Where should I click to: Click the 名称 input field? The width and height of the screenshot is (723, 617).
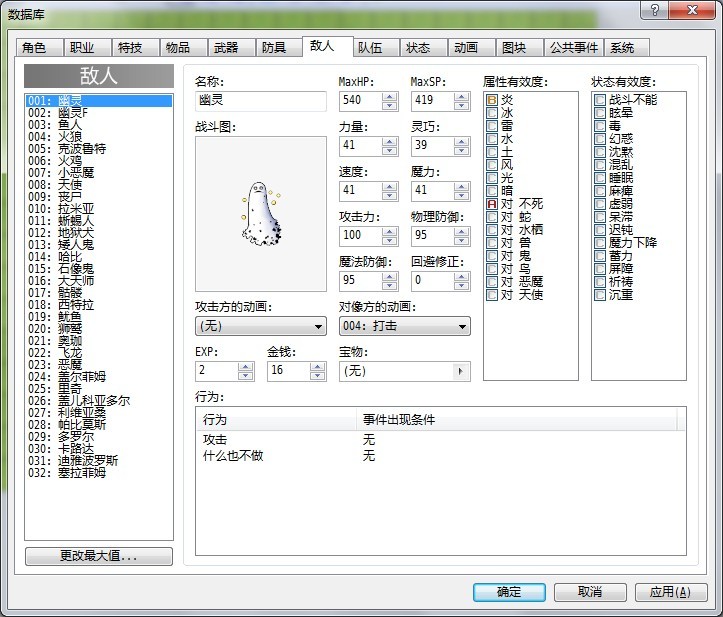click(x=261, y=101)
